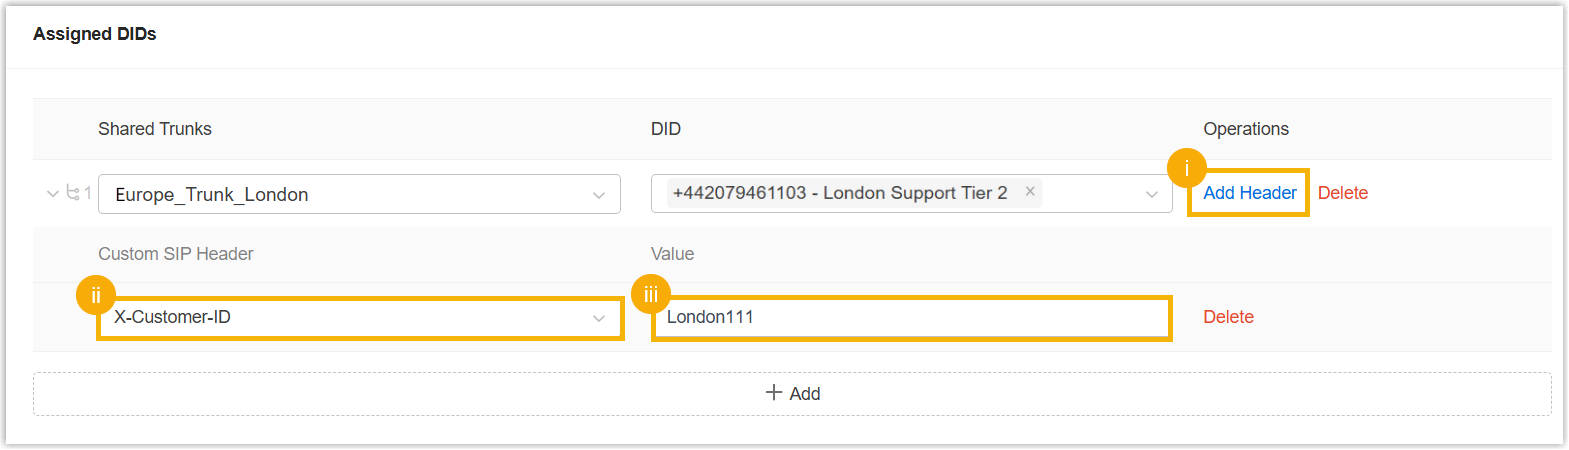Collapse trunk row 1 with the chevron

(53, 193)
